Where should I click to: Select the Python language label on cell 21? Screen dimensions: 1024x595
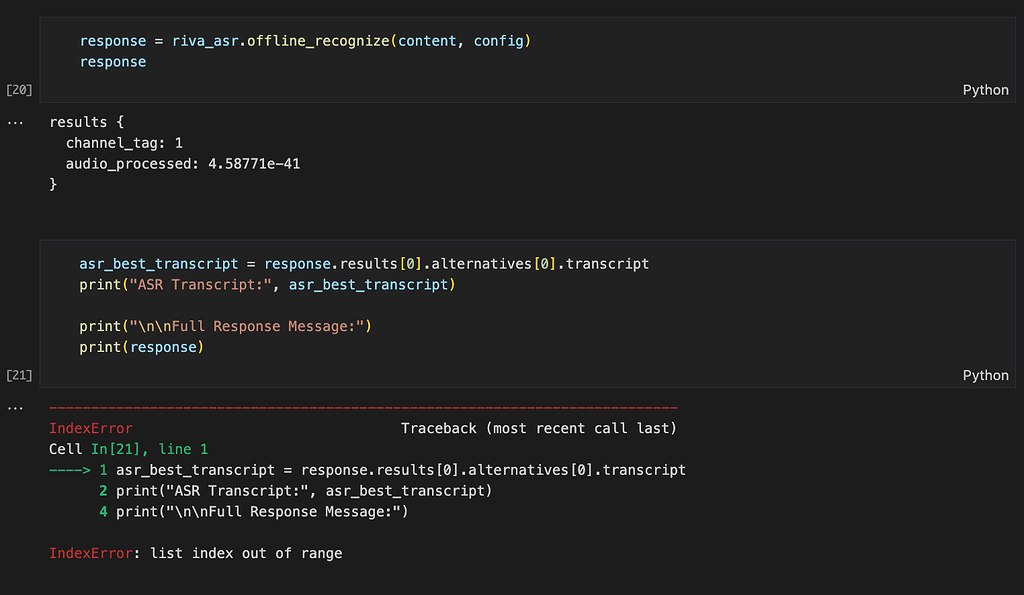click(x=985, y=376)
